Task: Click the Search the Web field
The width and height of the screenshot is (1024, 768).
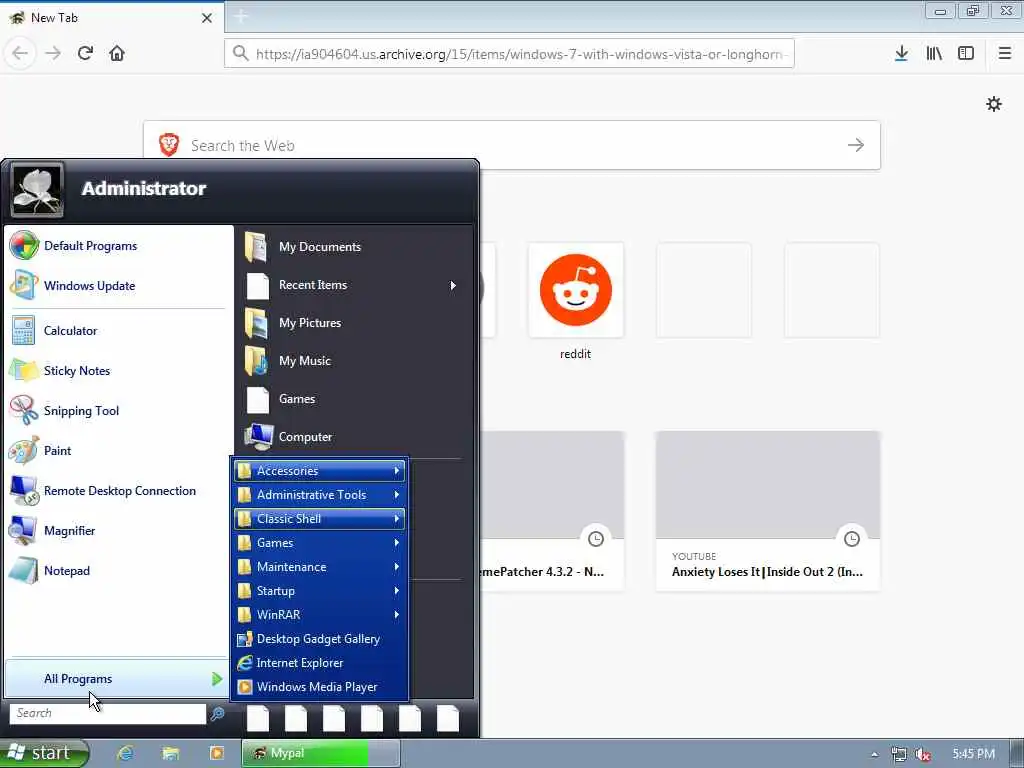Action: (x=511, y=145)
